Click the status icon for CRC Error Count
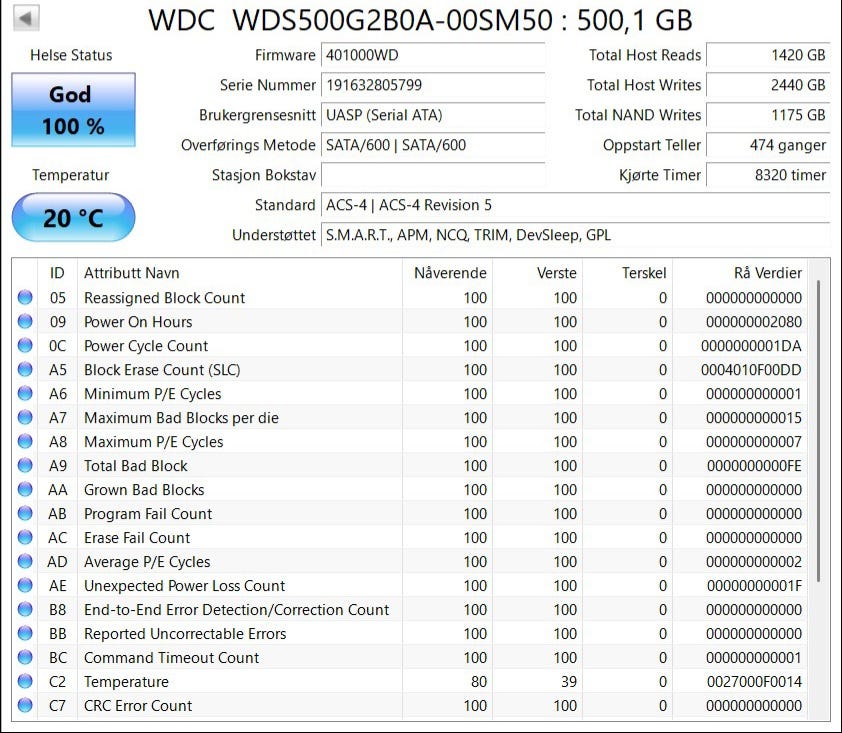 (25, 706)
